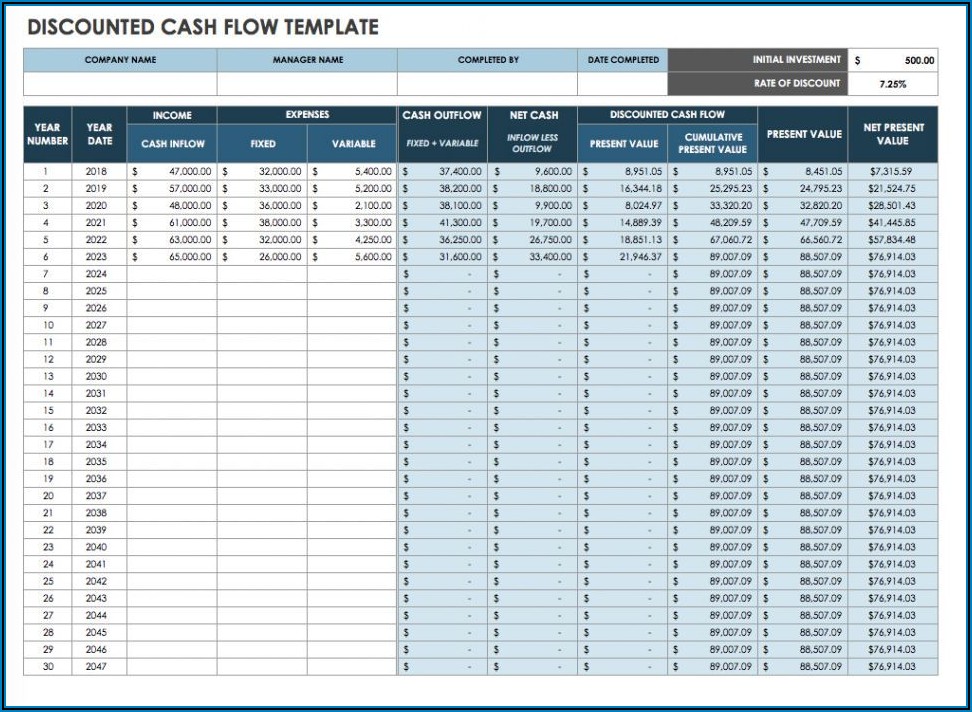This screenshot has width=972, height=712.
Task: Select the Year Number column header
Action: tap(48, 134)
